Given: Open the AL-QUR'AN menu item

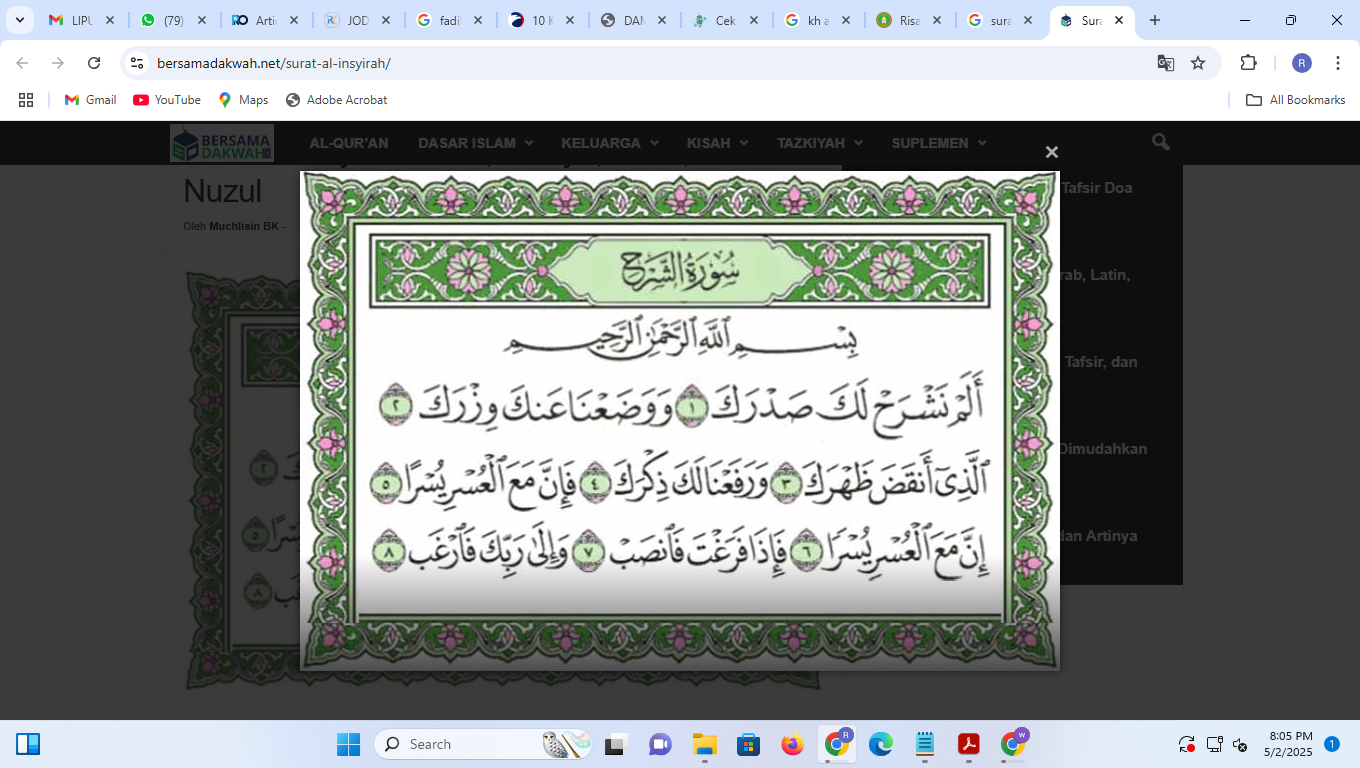Looking at the screenshot, I should pos(349,143).
